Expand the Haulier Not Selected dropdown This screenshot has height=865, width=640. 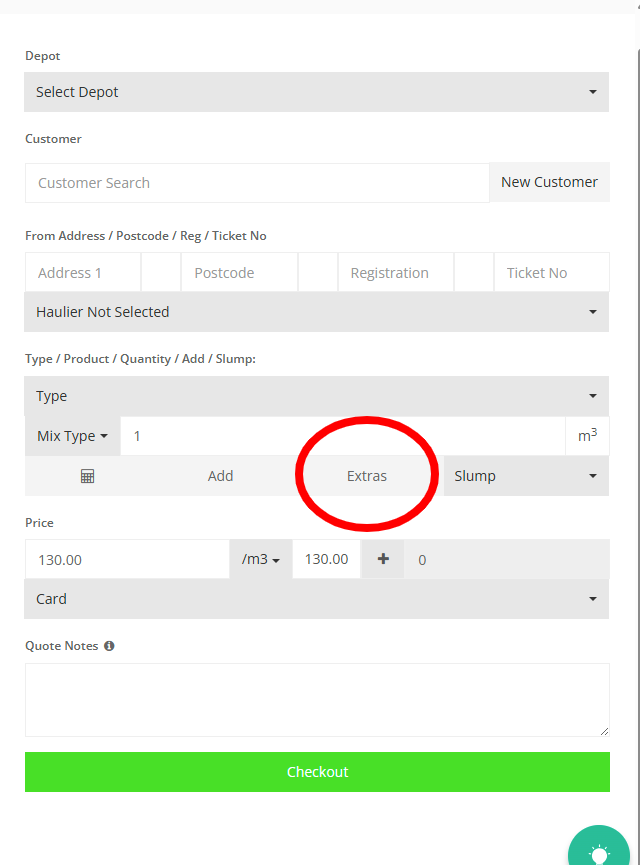[x=316, y=312]
